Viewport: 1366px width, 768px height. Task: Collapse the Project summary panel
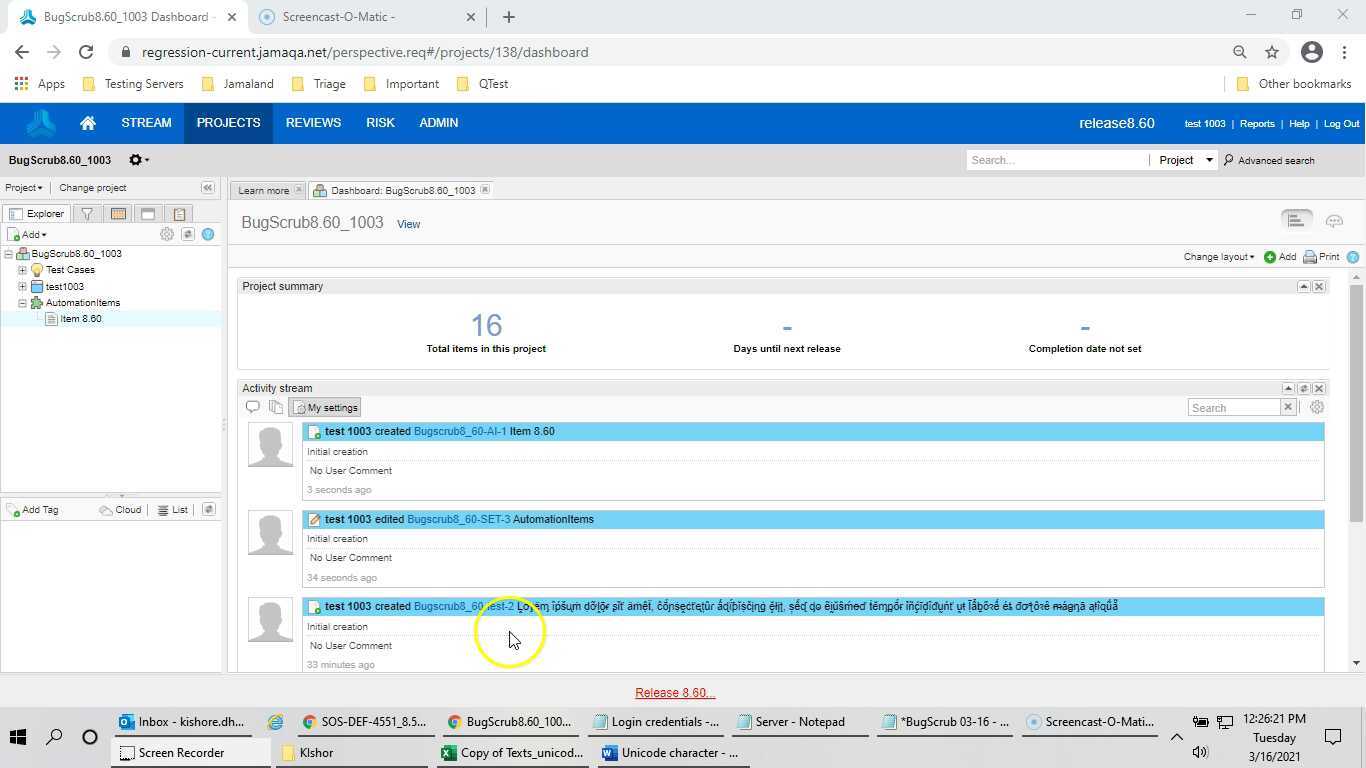click(1303, 286)
